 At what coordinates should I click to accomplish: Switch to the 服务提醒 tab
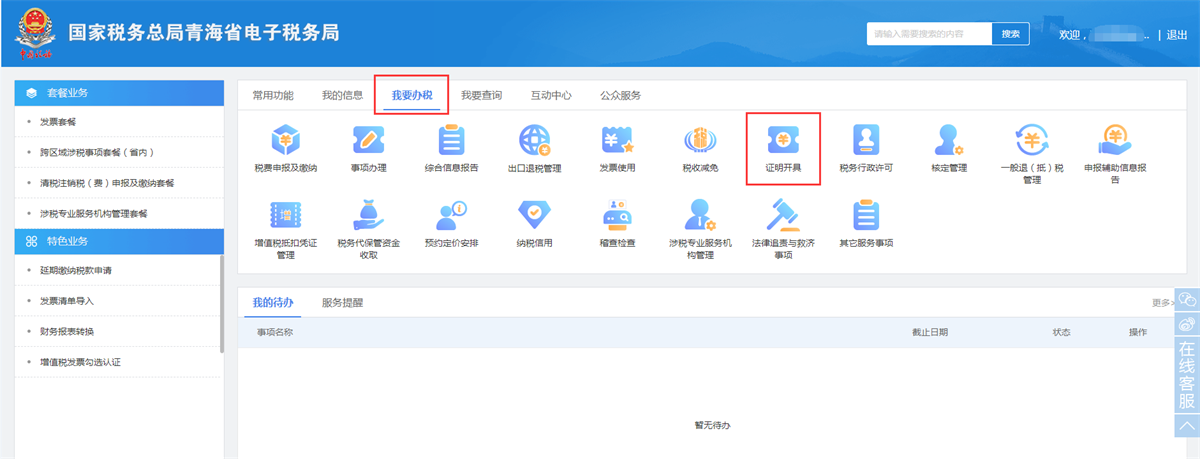(x=342, y=302)
